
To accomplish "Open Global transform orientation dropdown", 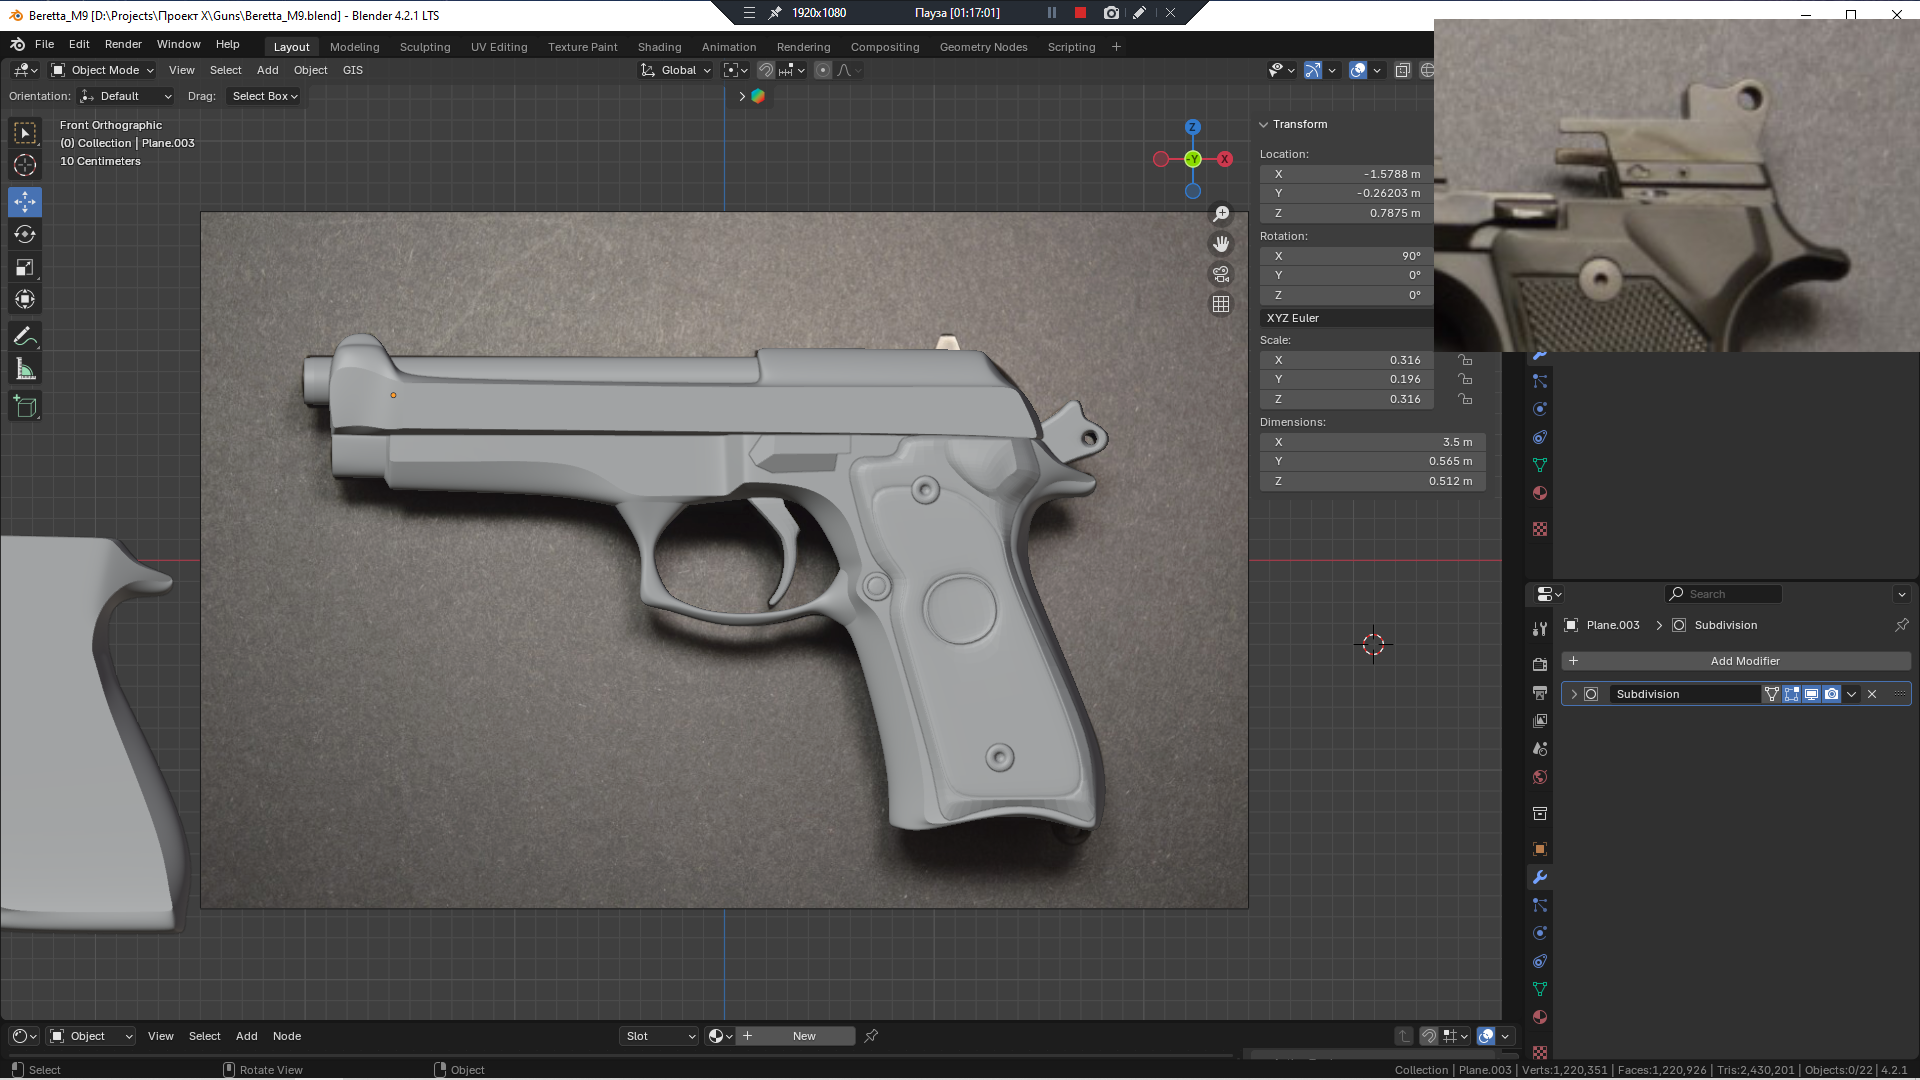I will 676,70.
